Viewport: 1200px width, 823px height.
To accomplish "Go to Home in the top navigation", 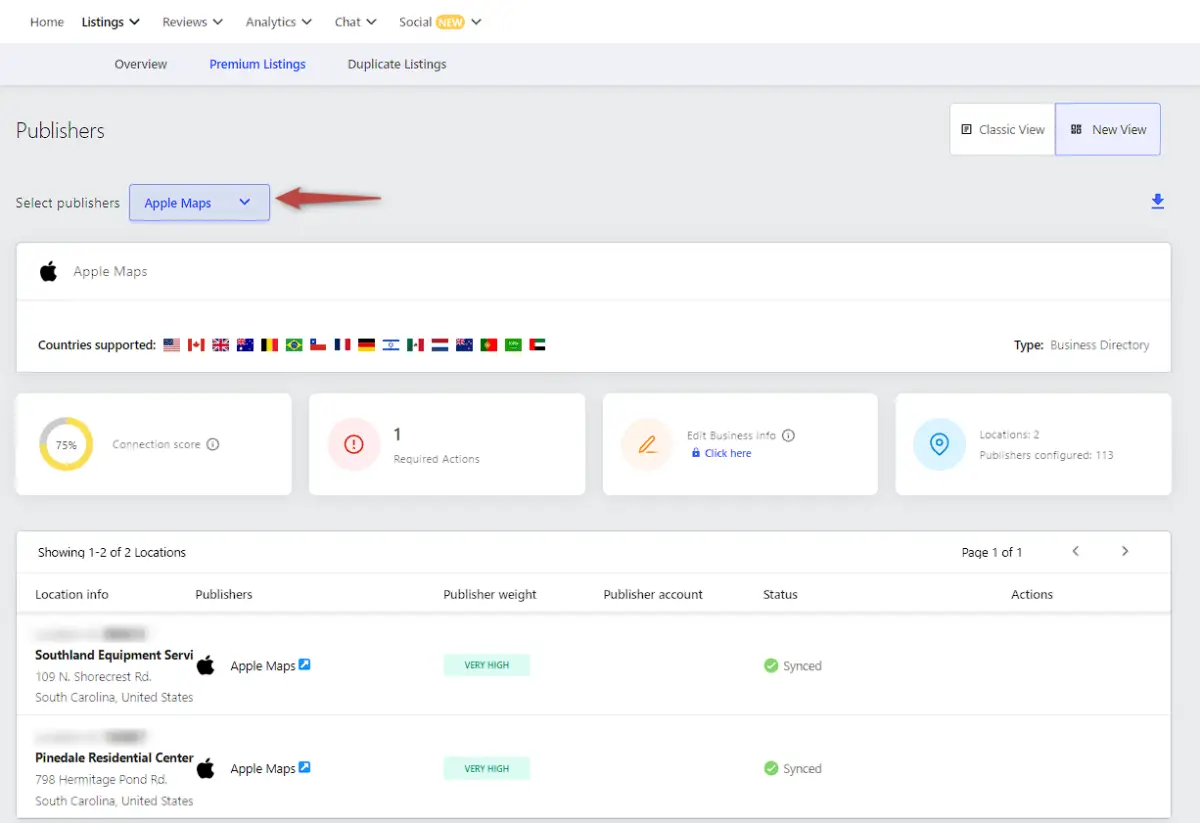I will [47, 22].
